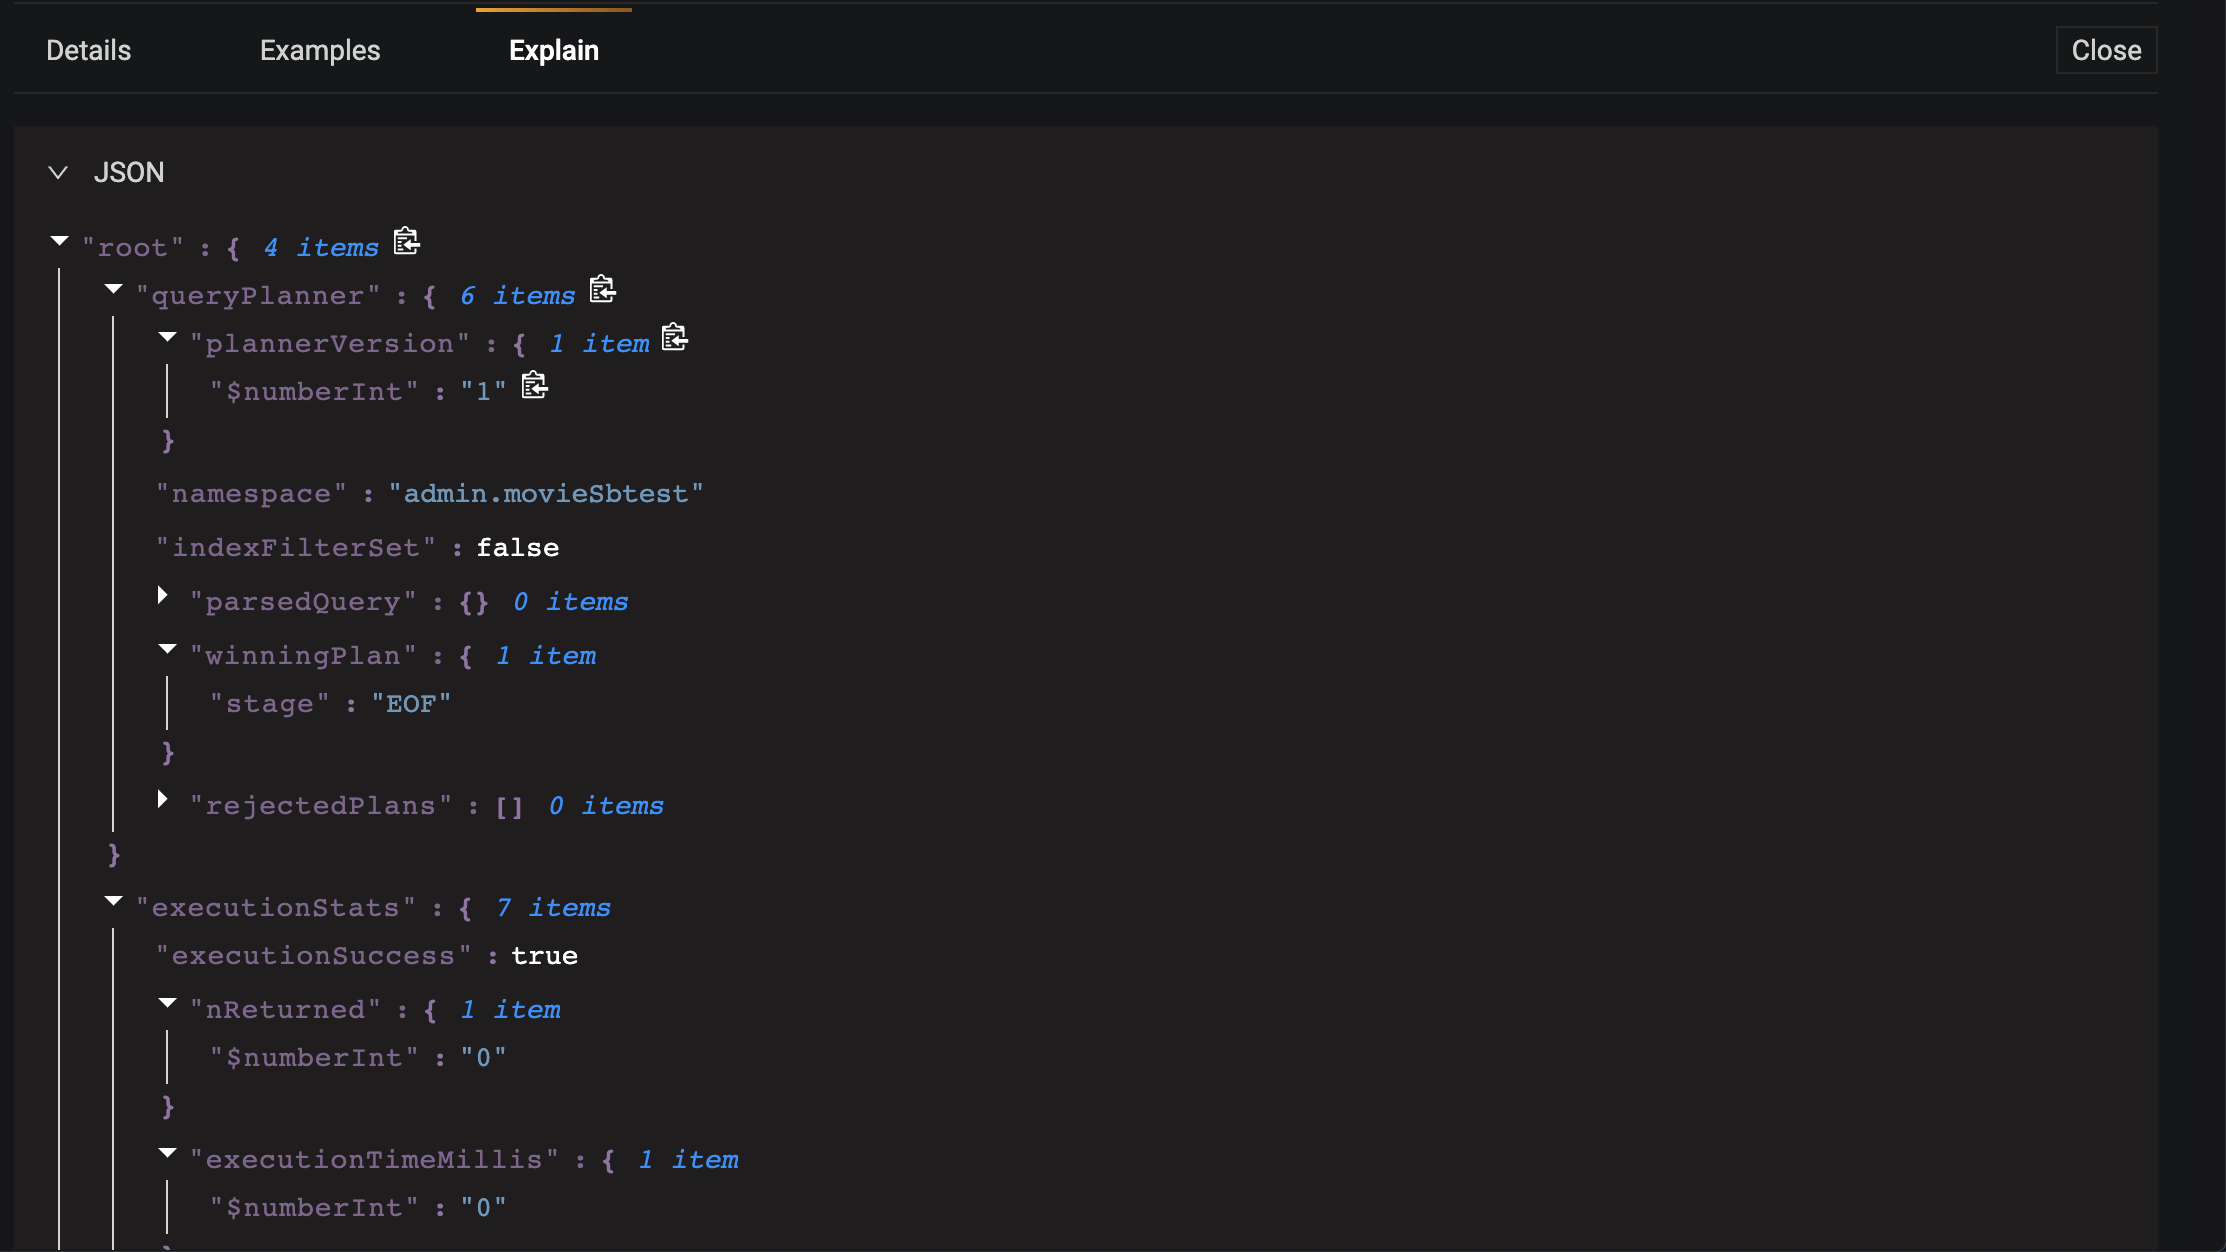Click the namespace value admin.movieSbtest

tap(545, 494)
